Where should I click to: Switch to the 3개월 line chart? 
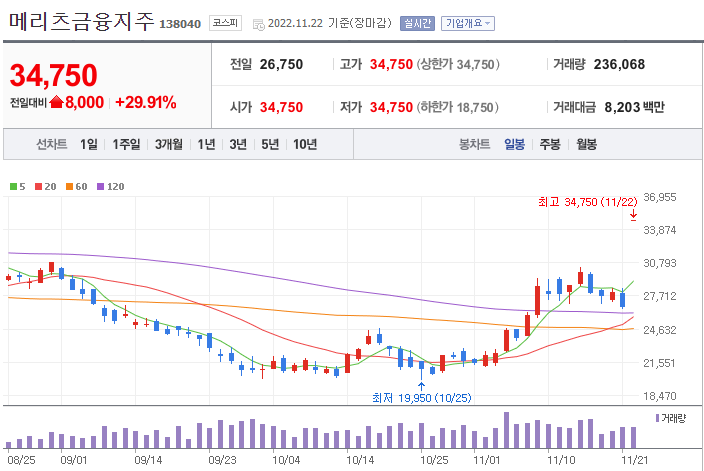tap(168, 144)
